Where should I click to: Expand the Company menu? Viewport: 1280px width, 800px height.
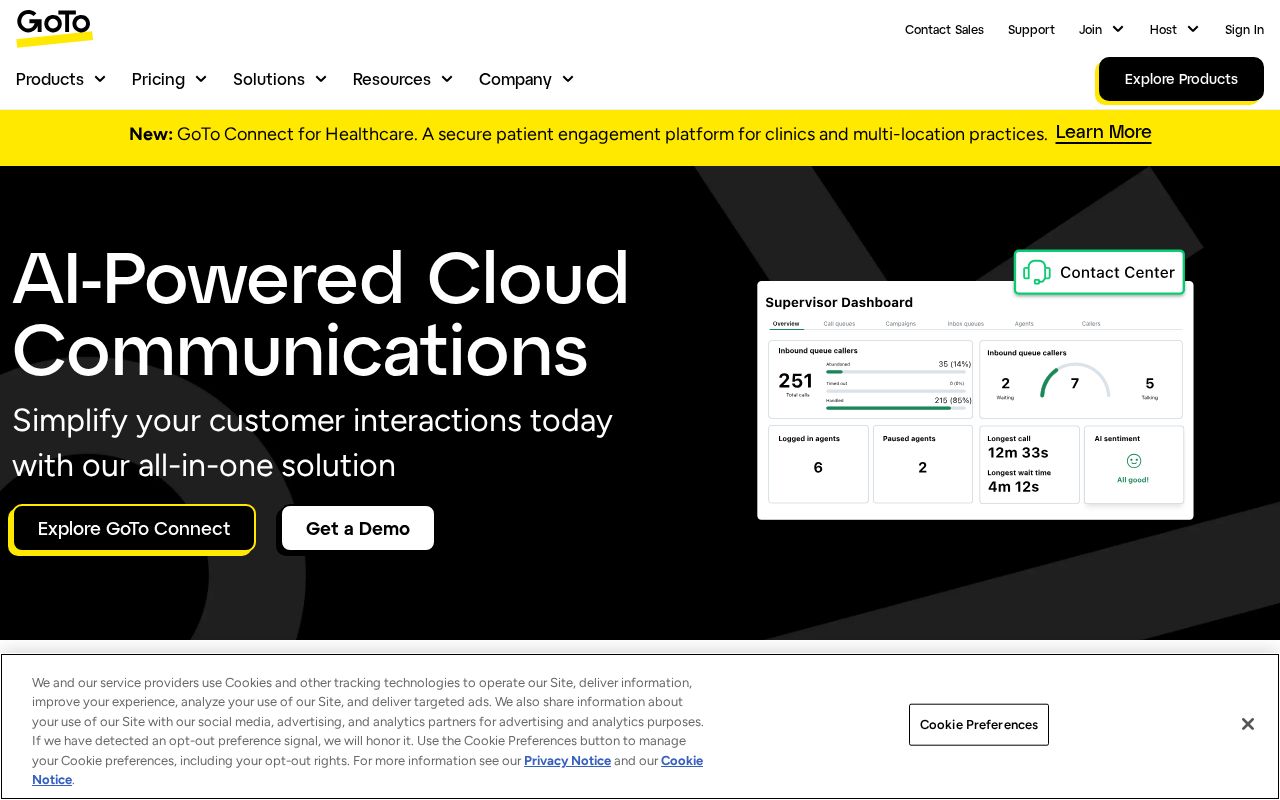[527, 79]
